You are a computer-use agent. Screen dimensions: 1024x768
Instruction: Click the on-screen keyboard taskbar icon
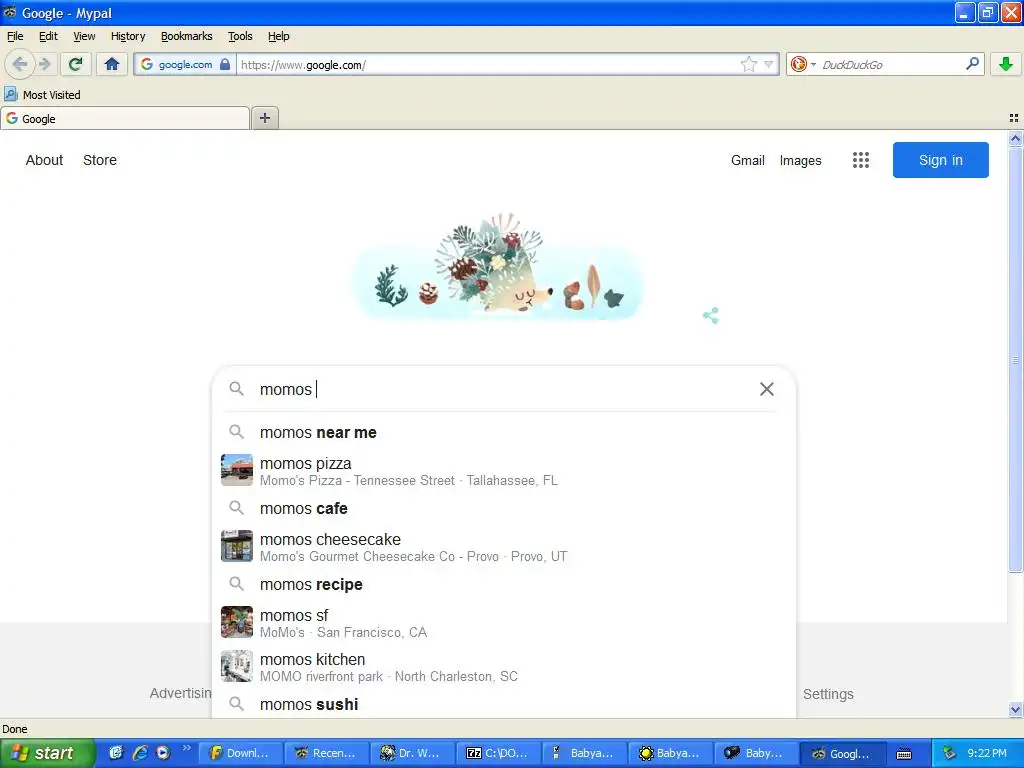904,754
